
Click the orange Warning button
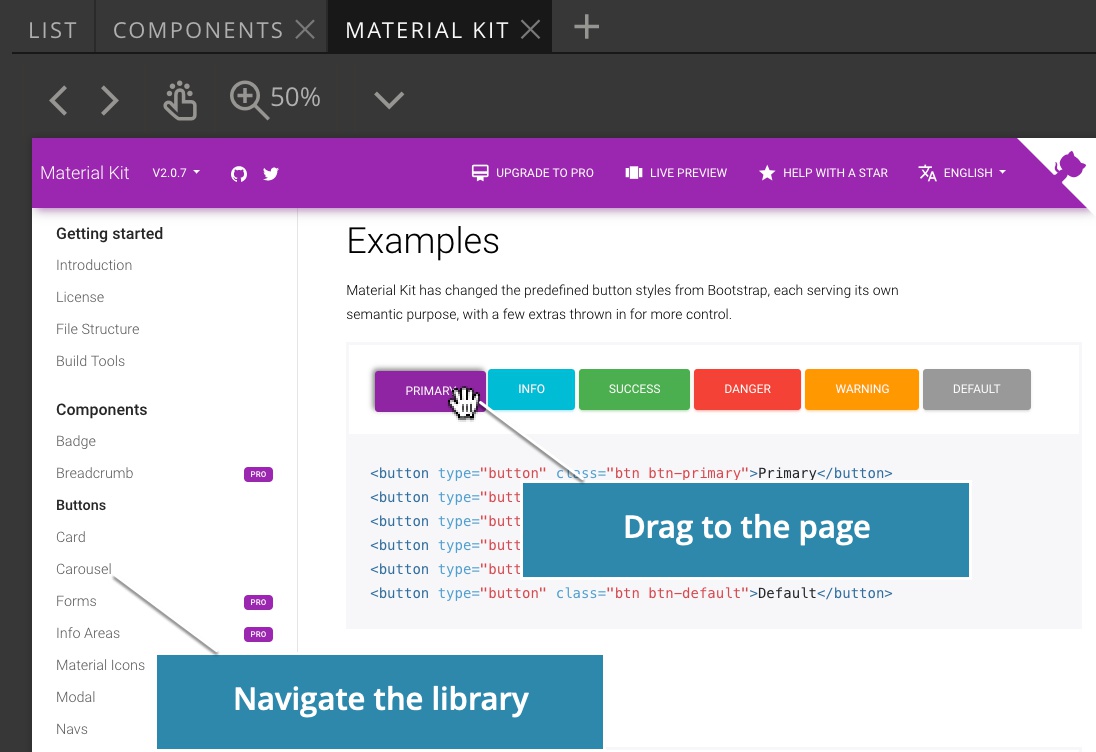(862, 389)
